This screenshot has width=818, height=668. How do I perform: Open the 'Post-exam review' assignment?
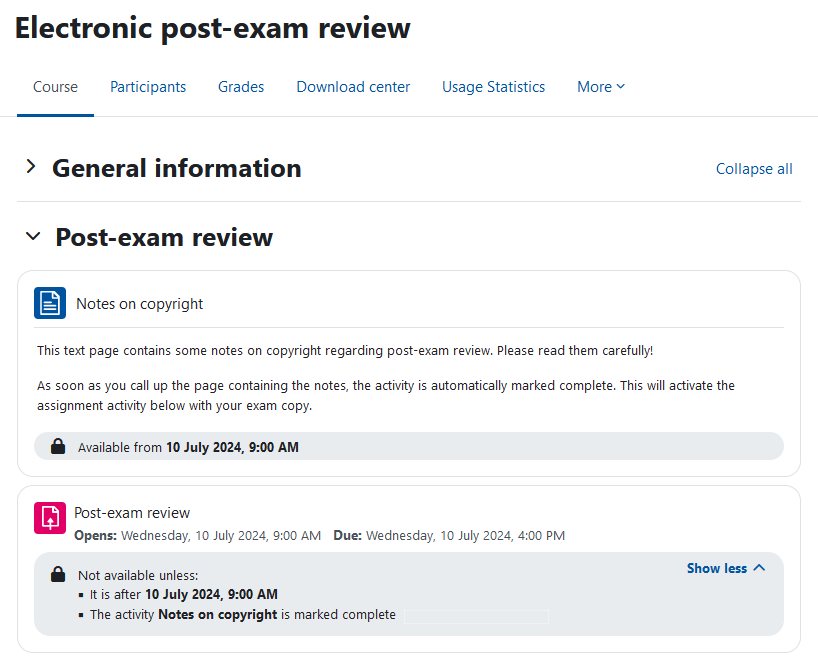(x=132, y=512)
